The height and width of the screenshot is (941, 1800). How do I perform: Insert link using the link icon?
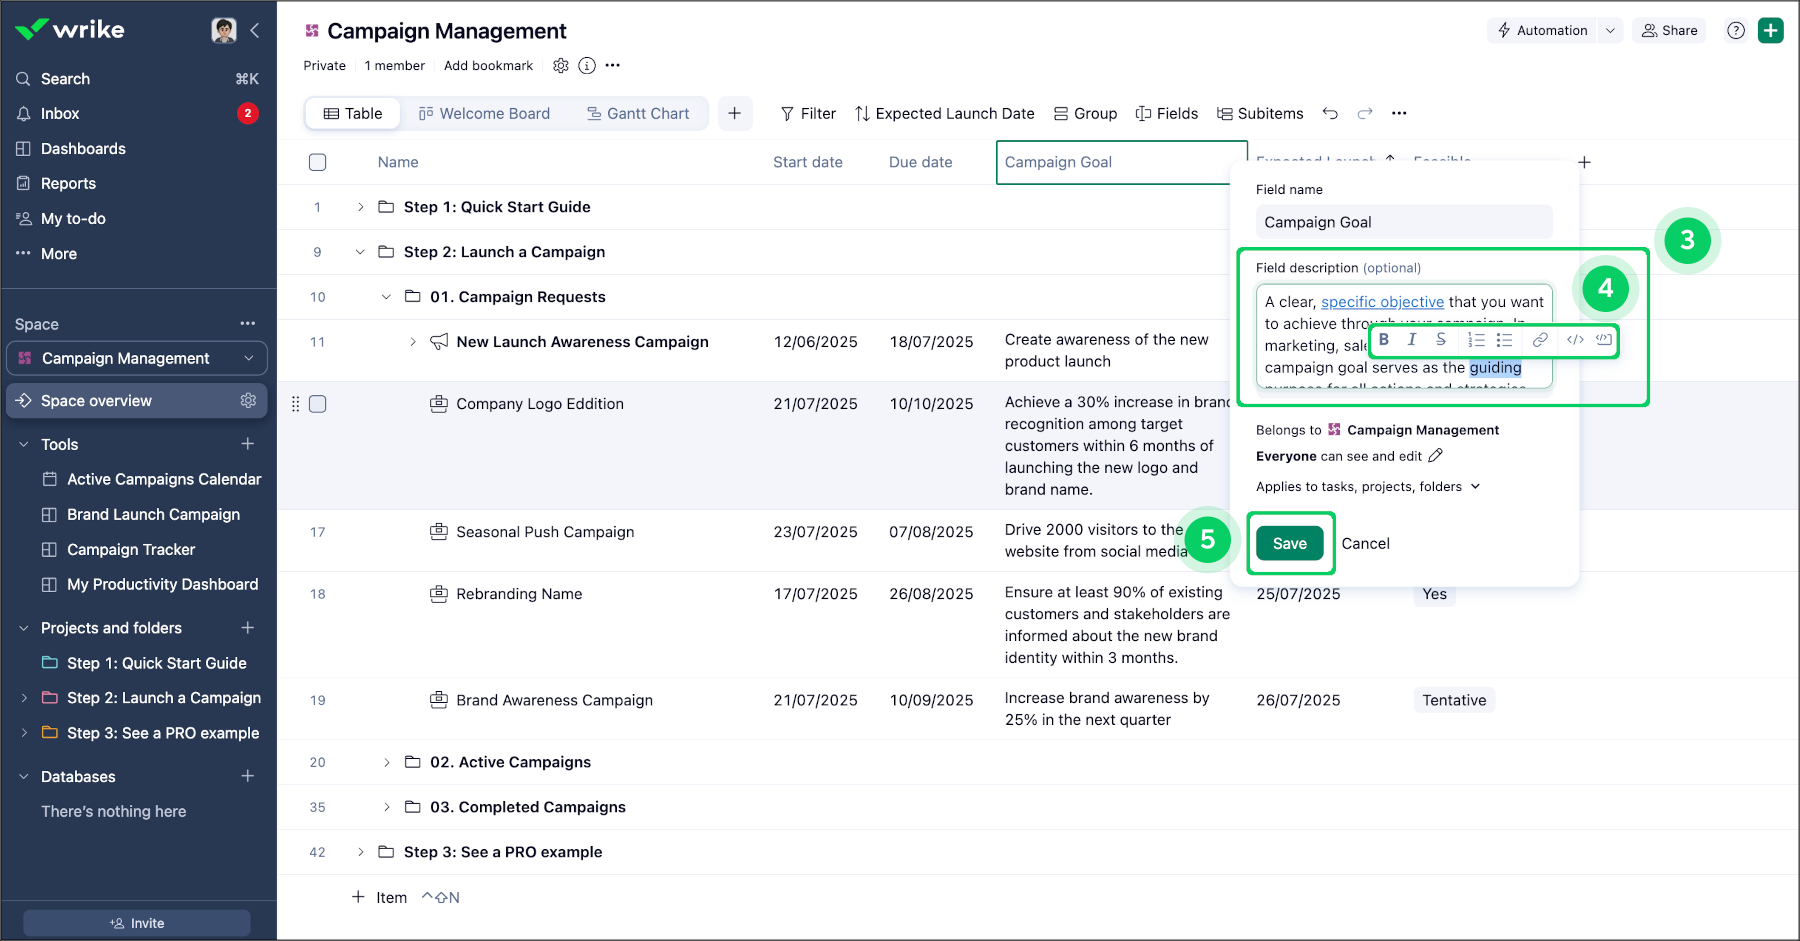coord(1540,340)
